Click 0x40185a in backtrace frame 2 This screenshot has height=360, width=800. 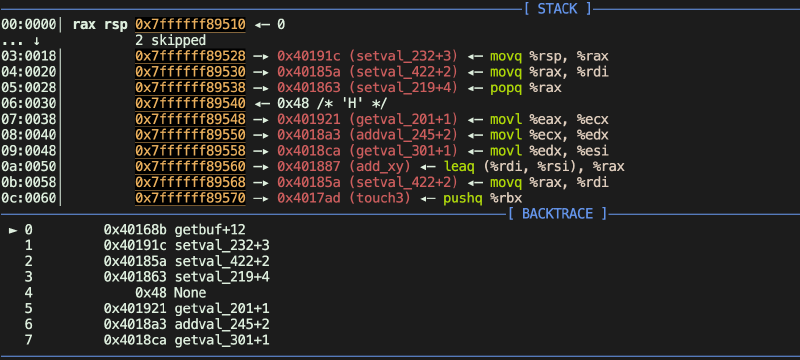coord(135,262)
